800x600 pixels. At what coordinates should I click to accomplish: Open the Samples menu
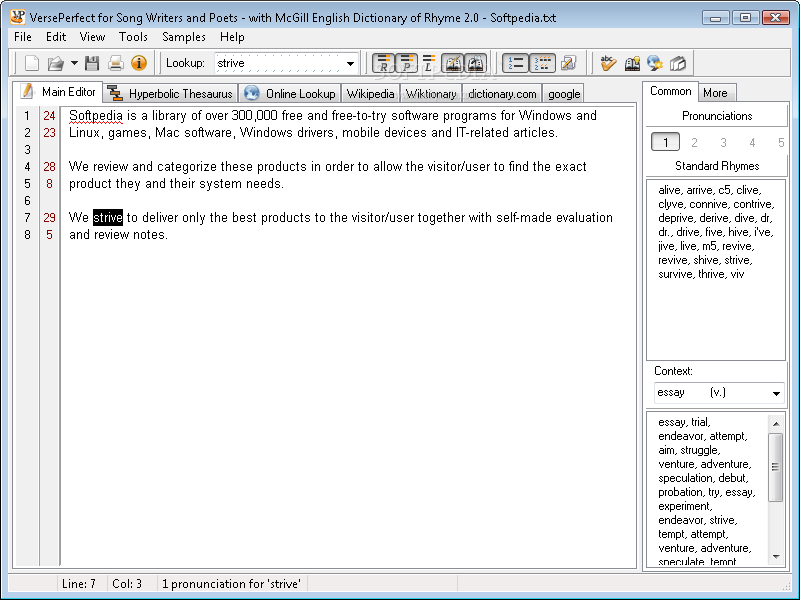pyautogui.click(x=184, y=37)
